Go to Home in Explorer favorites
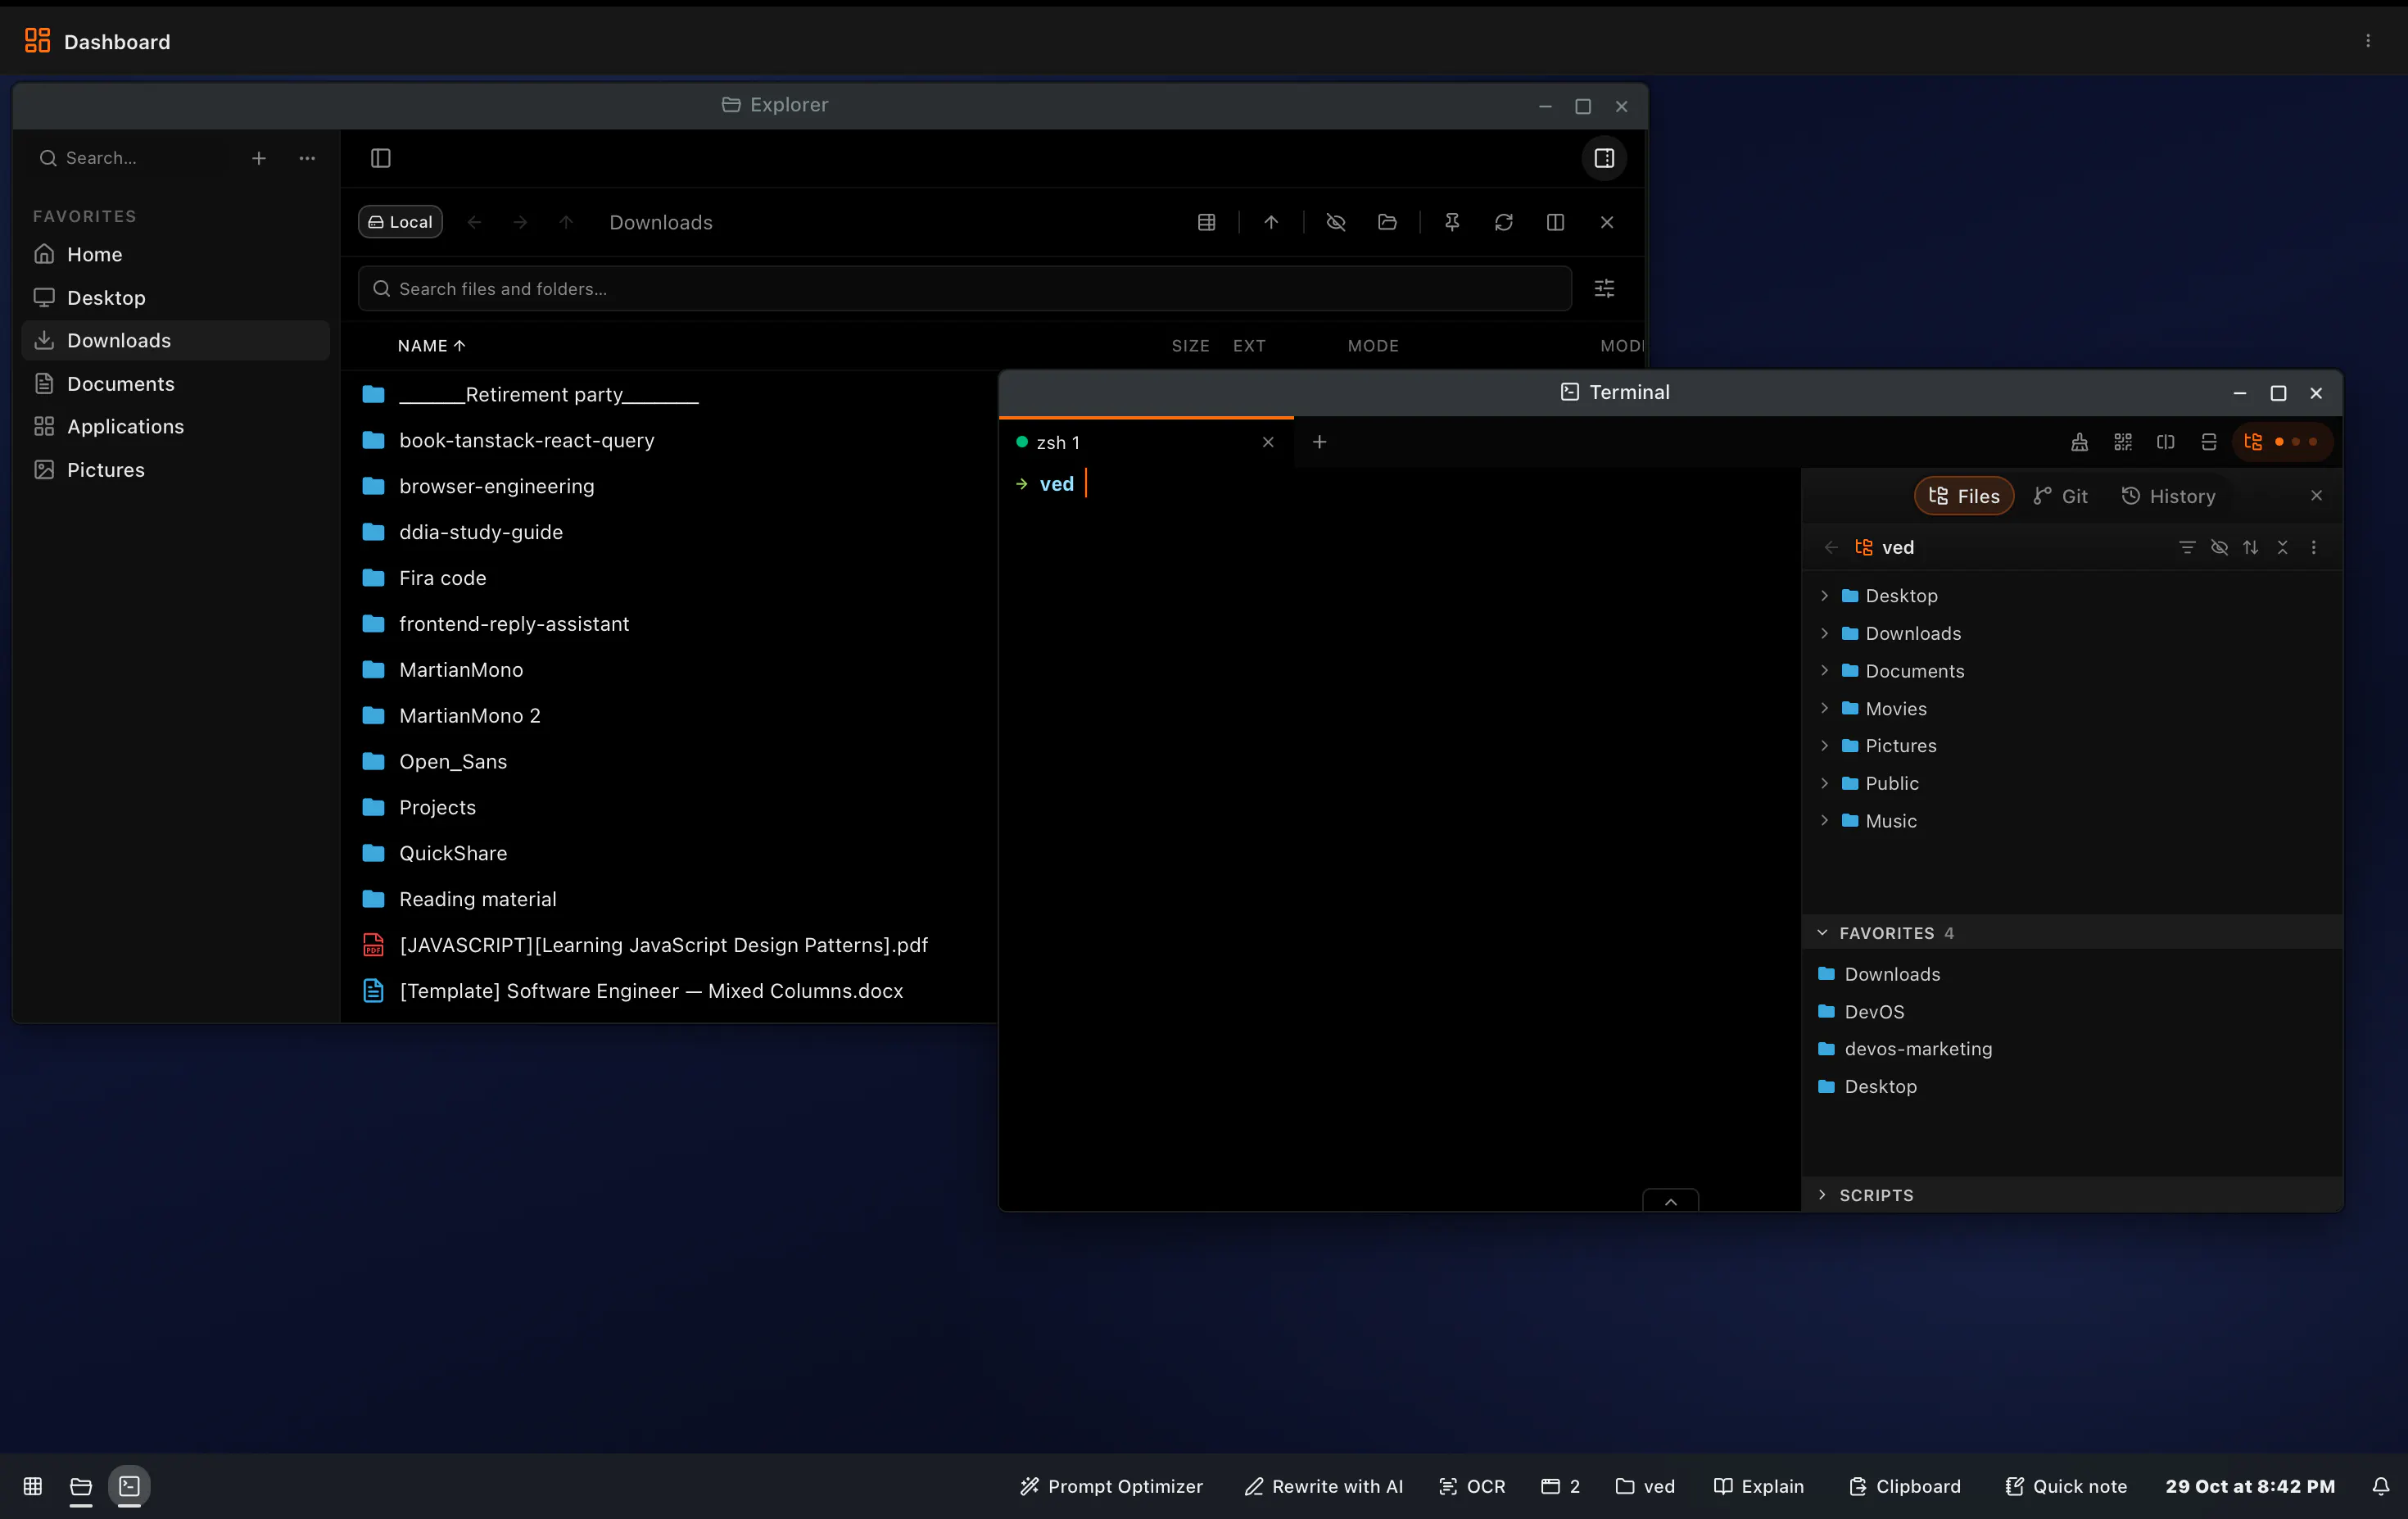This screenshot has width=2408, height=1519. [176, 254]
